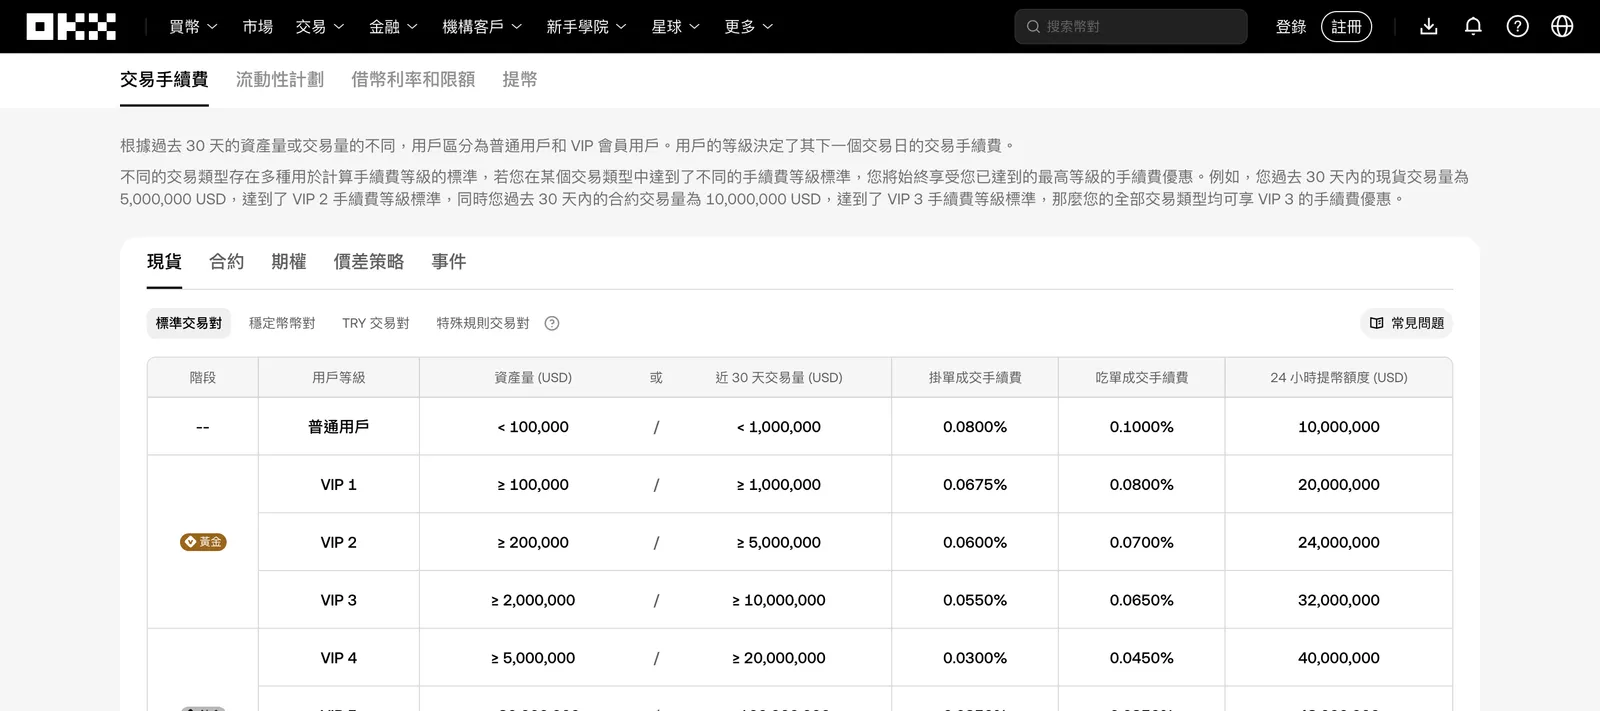Expand the 交易 dropdown menu
The width and height of the screenshot is (1600, 711).
(x=320, y=27)
